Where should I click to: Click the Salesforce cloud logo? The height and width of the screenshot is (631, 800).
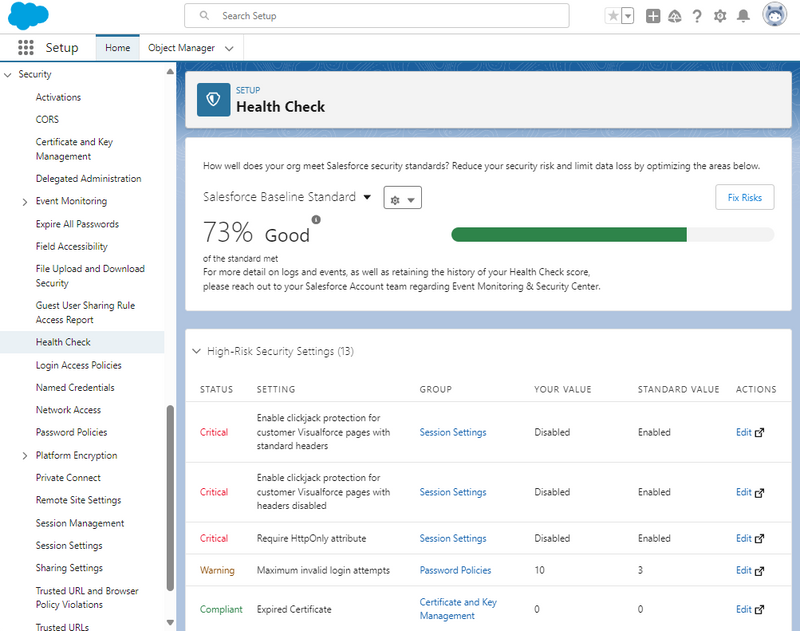(28, 16)
